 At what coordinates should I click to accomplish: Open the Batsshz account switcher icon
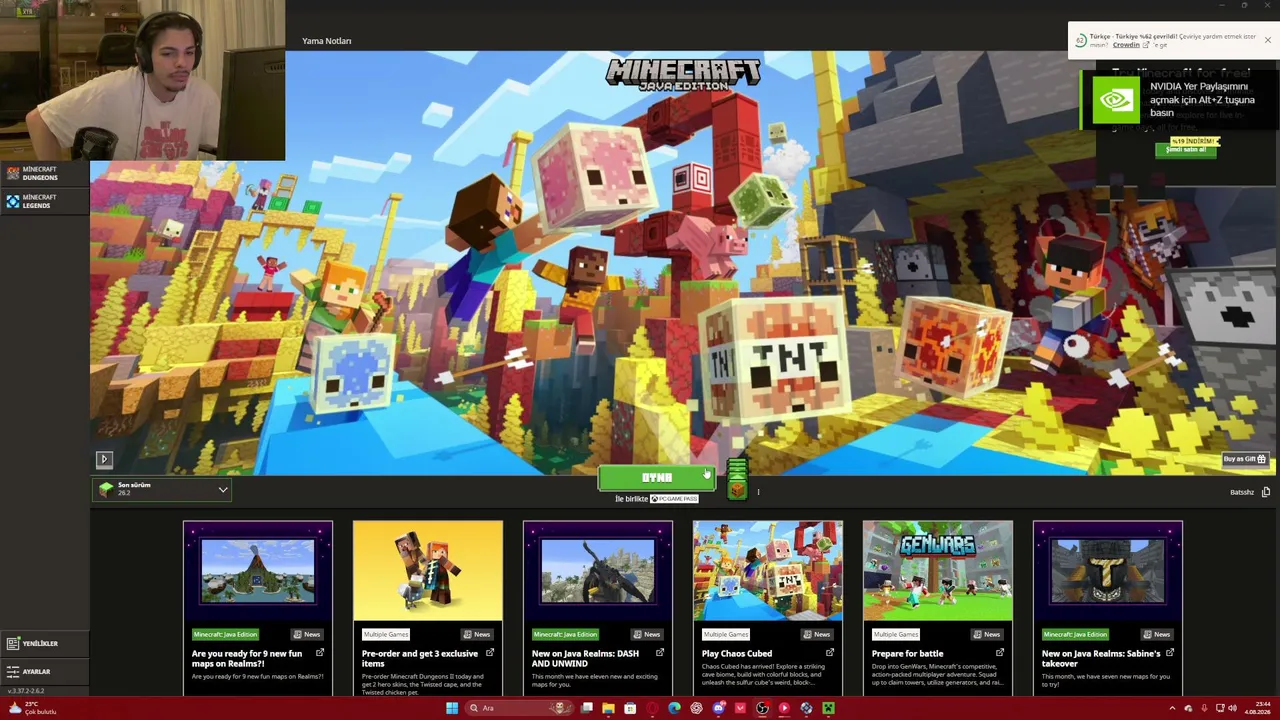click(1266, 492)
